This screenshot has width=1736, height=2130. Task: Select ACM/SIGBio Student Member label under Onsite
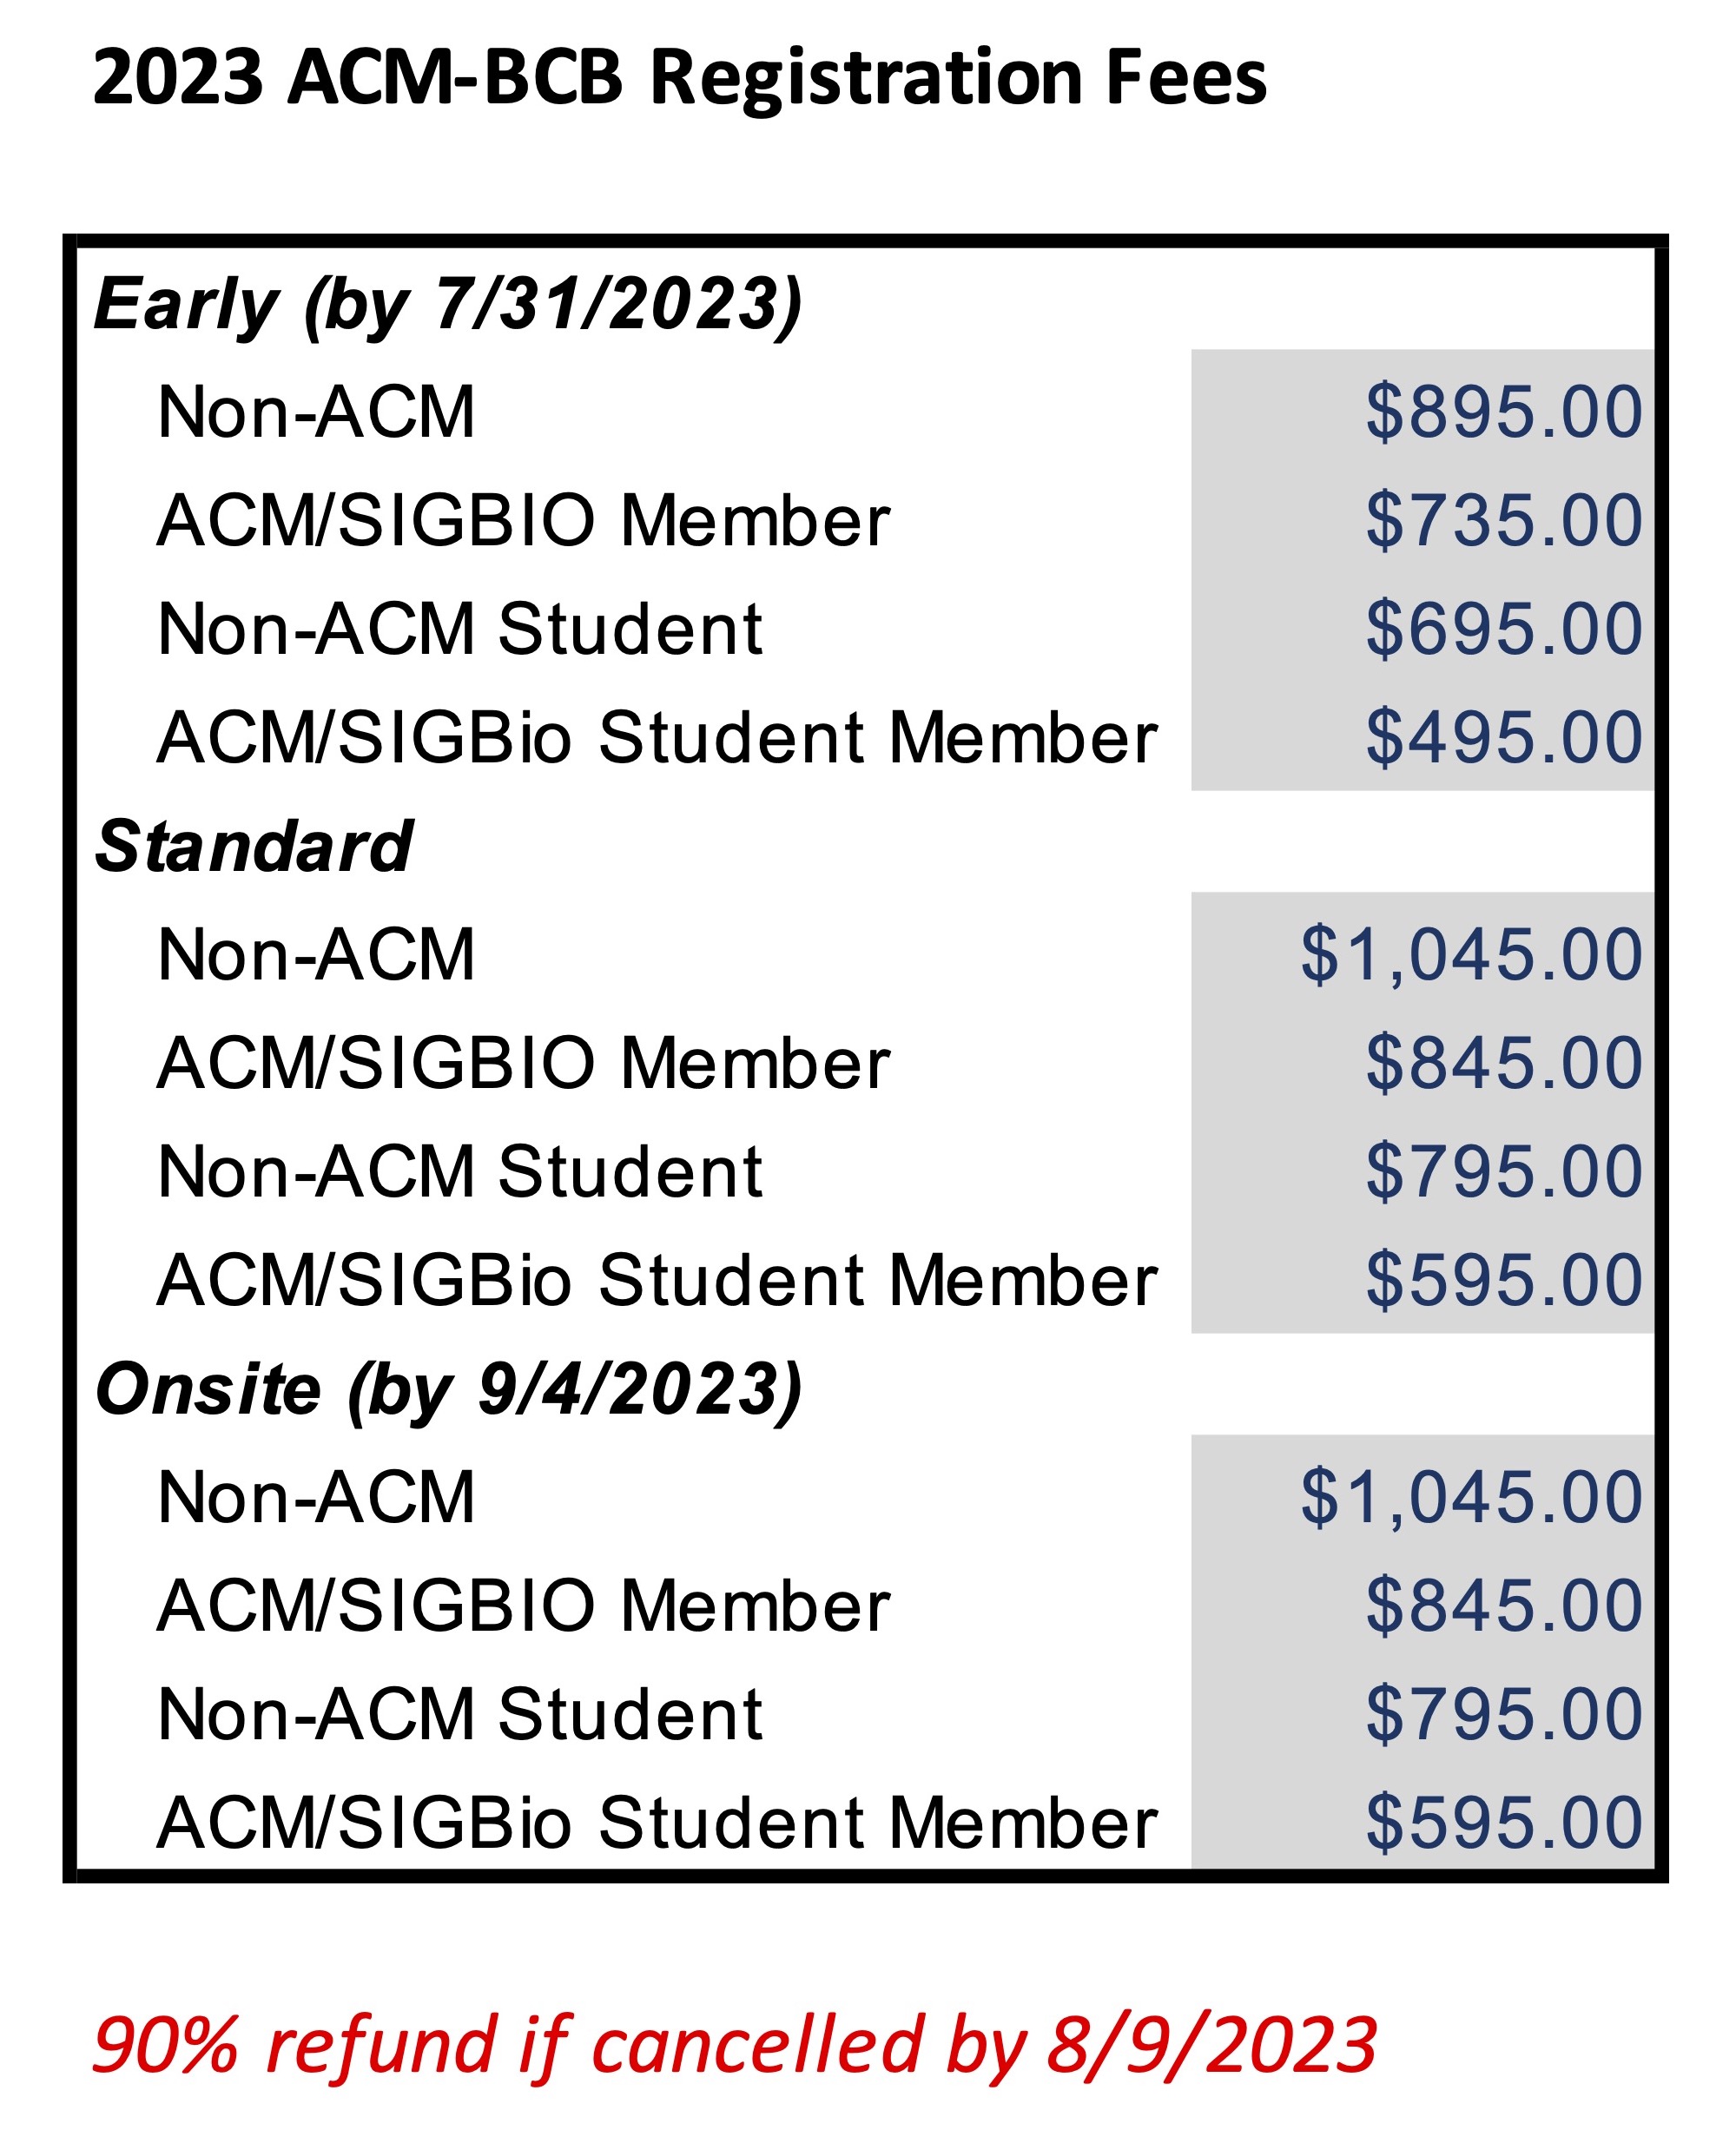(x=657, y=1823)
